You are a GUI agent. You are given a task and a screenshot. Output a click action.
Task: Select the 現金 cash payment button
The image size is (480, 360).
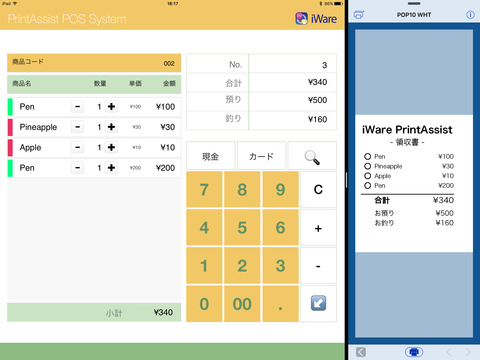click(x=211, y=156)
